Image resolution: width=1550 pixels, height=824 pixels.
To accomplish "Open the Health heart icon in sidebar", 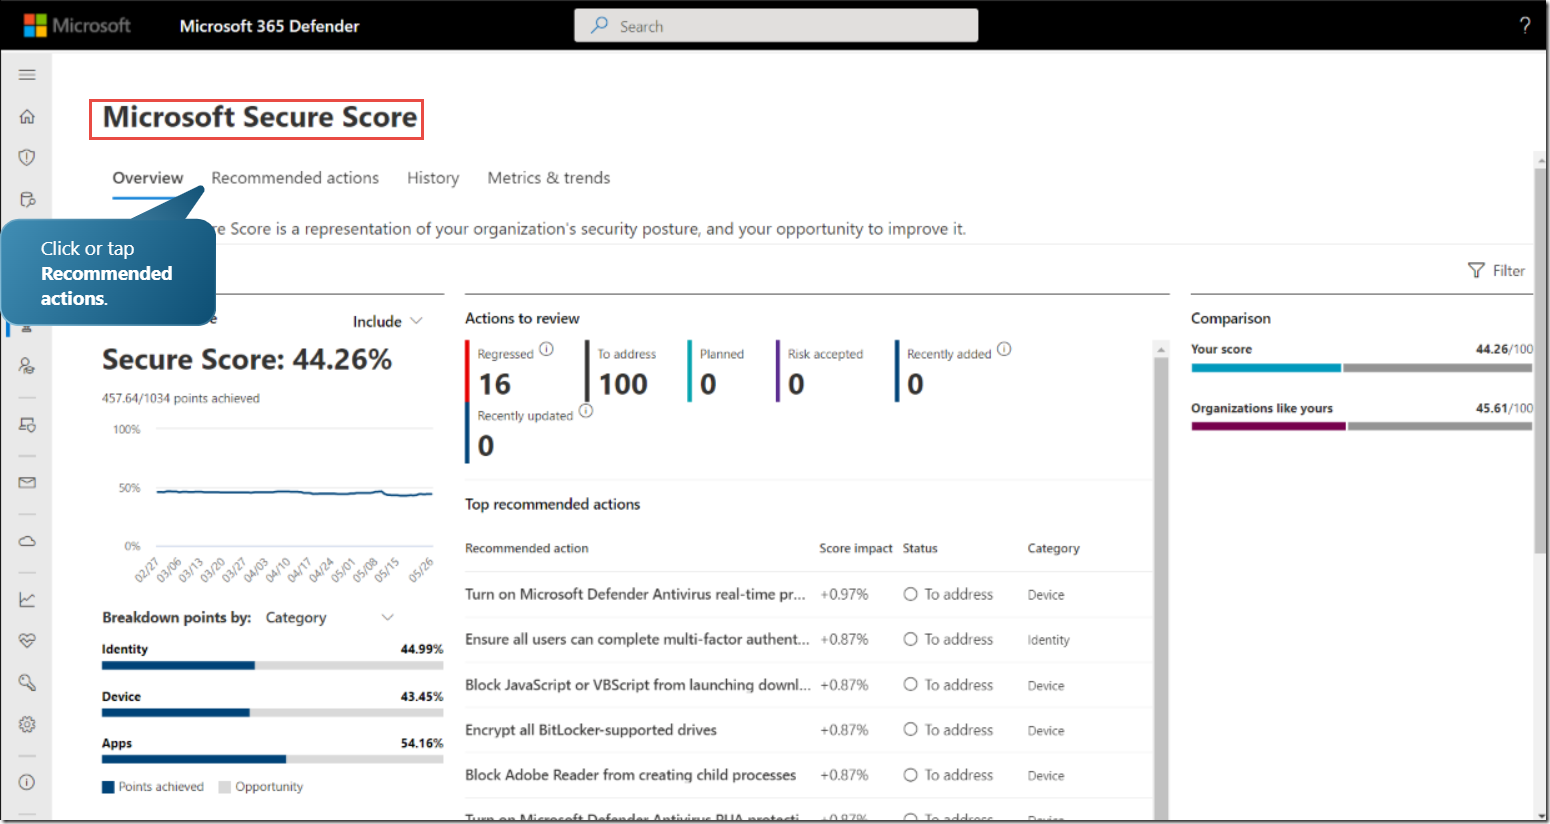I will point(27,640).
